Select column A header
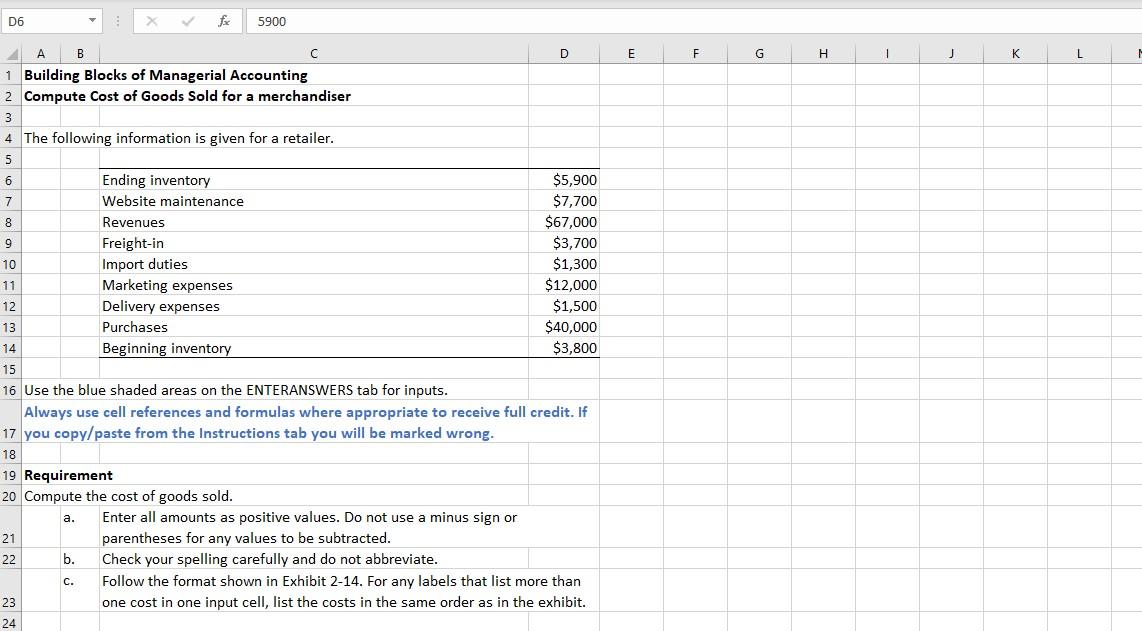This screenshot has height=631, width=1142. [41, 53]
